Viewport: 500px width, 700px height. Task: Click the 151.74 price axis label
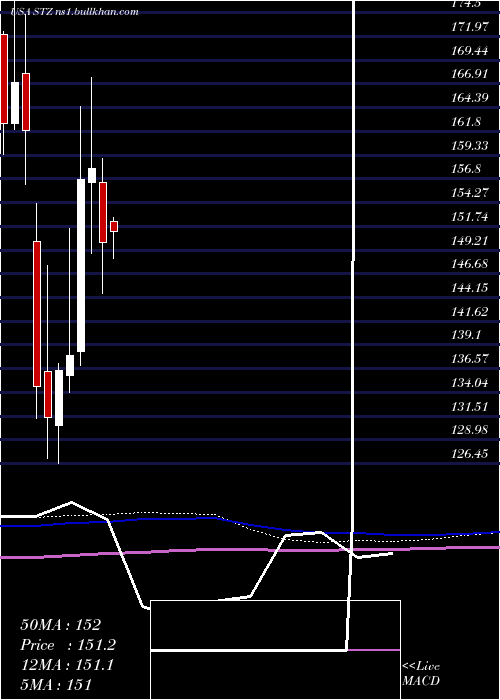pyautogui.click(x=470, y=217)
